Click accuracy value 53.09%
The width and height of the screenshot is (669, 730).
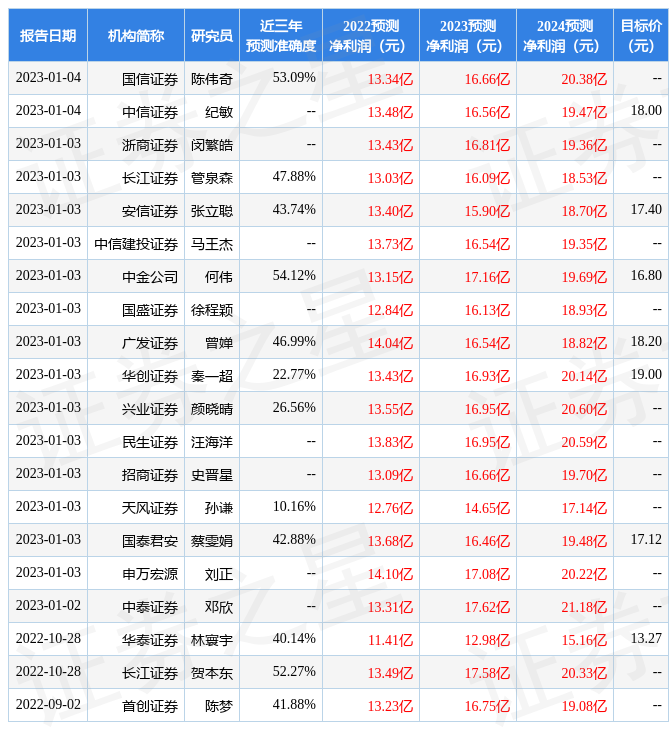(294, 78)
